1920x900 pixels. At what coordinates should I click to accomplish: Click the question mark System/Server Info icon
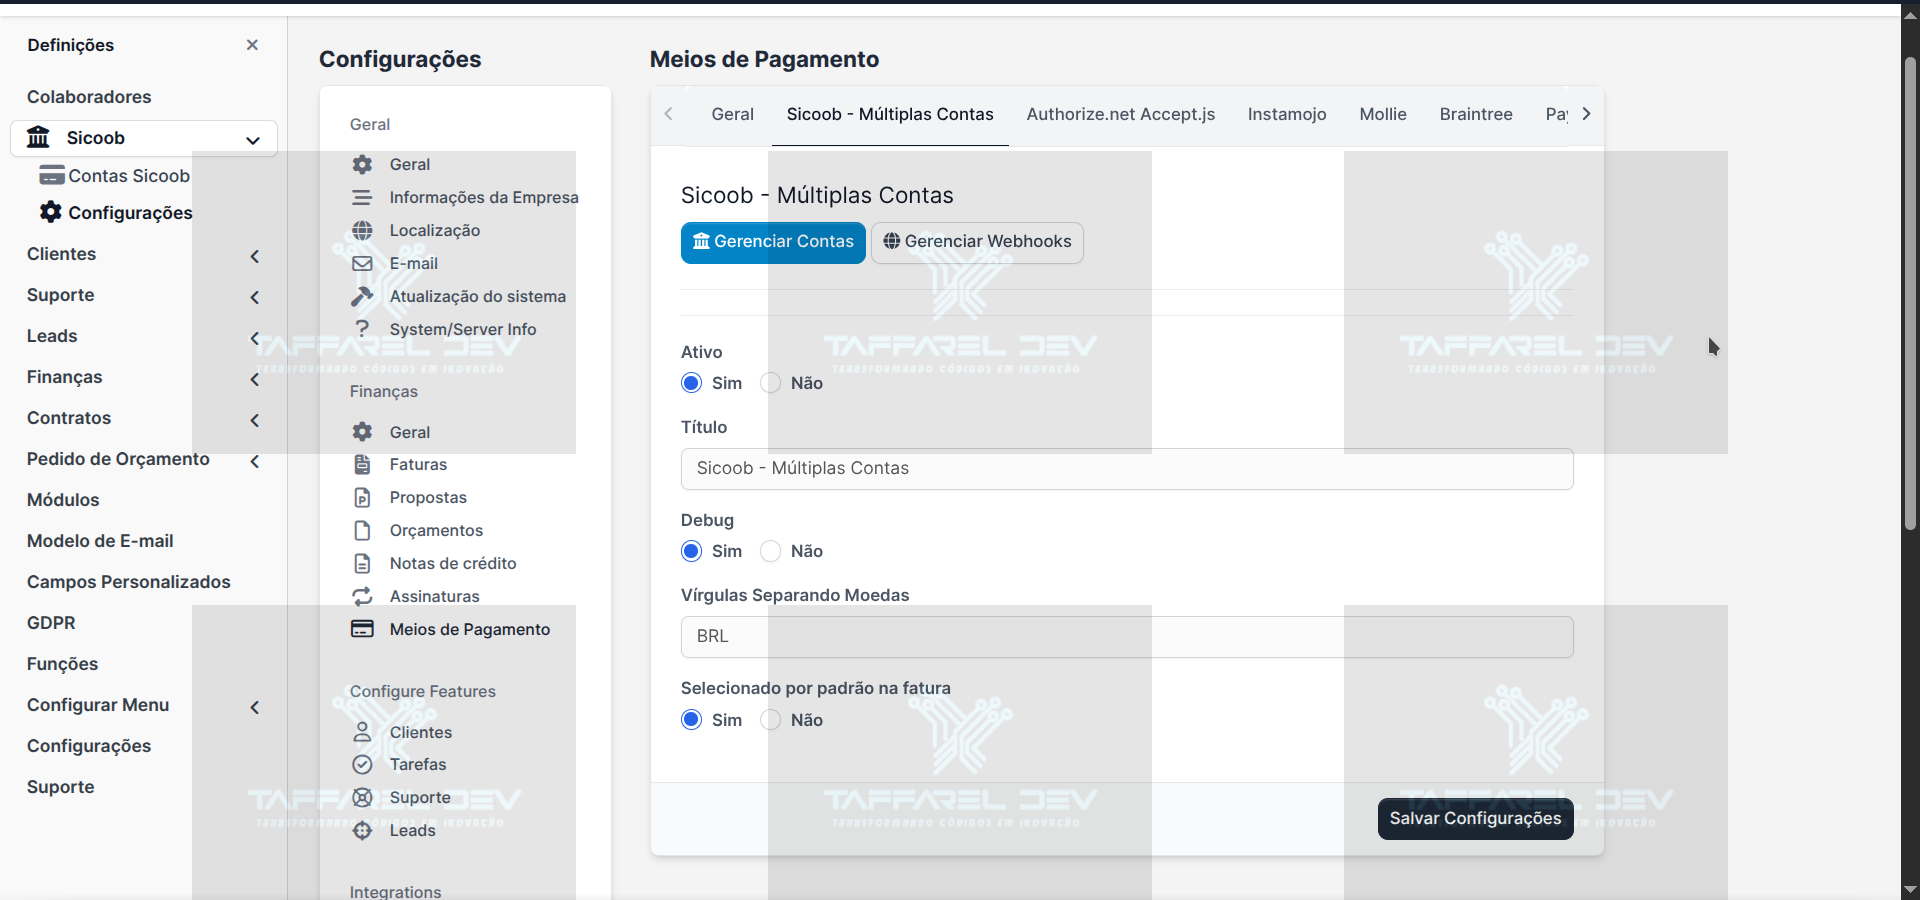pyautogui.click(x=362, y=329)
